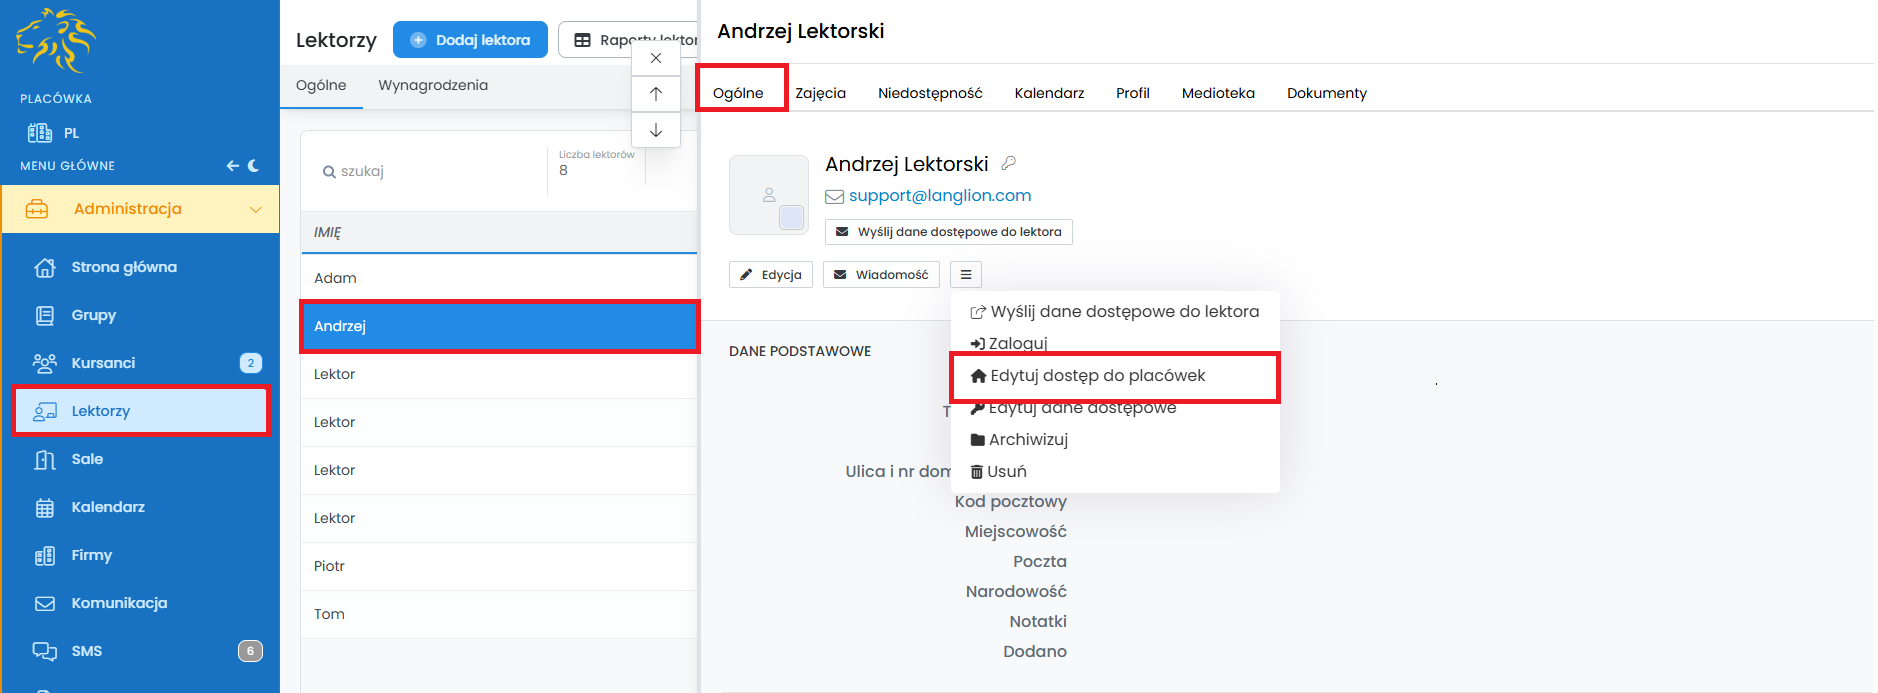The height and width of the screenshot is (693, 1878).
Task: Click the key icon beside Andrzej Lektorski
Action: 1009,163
